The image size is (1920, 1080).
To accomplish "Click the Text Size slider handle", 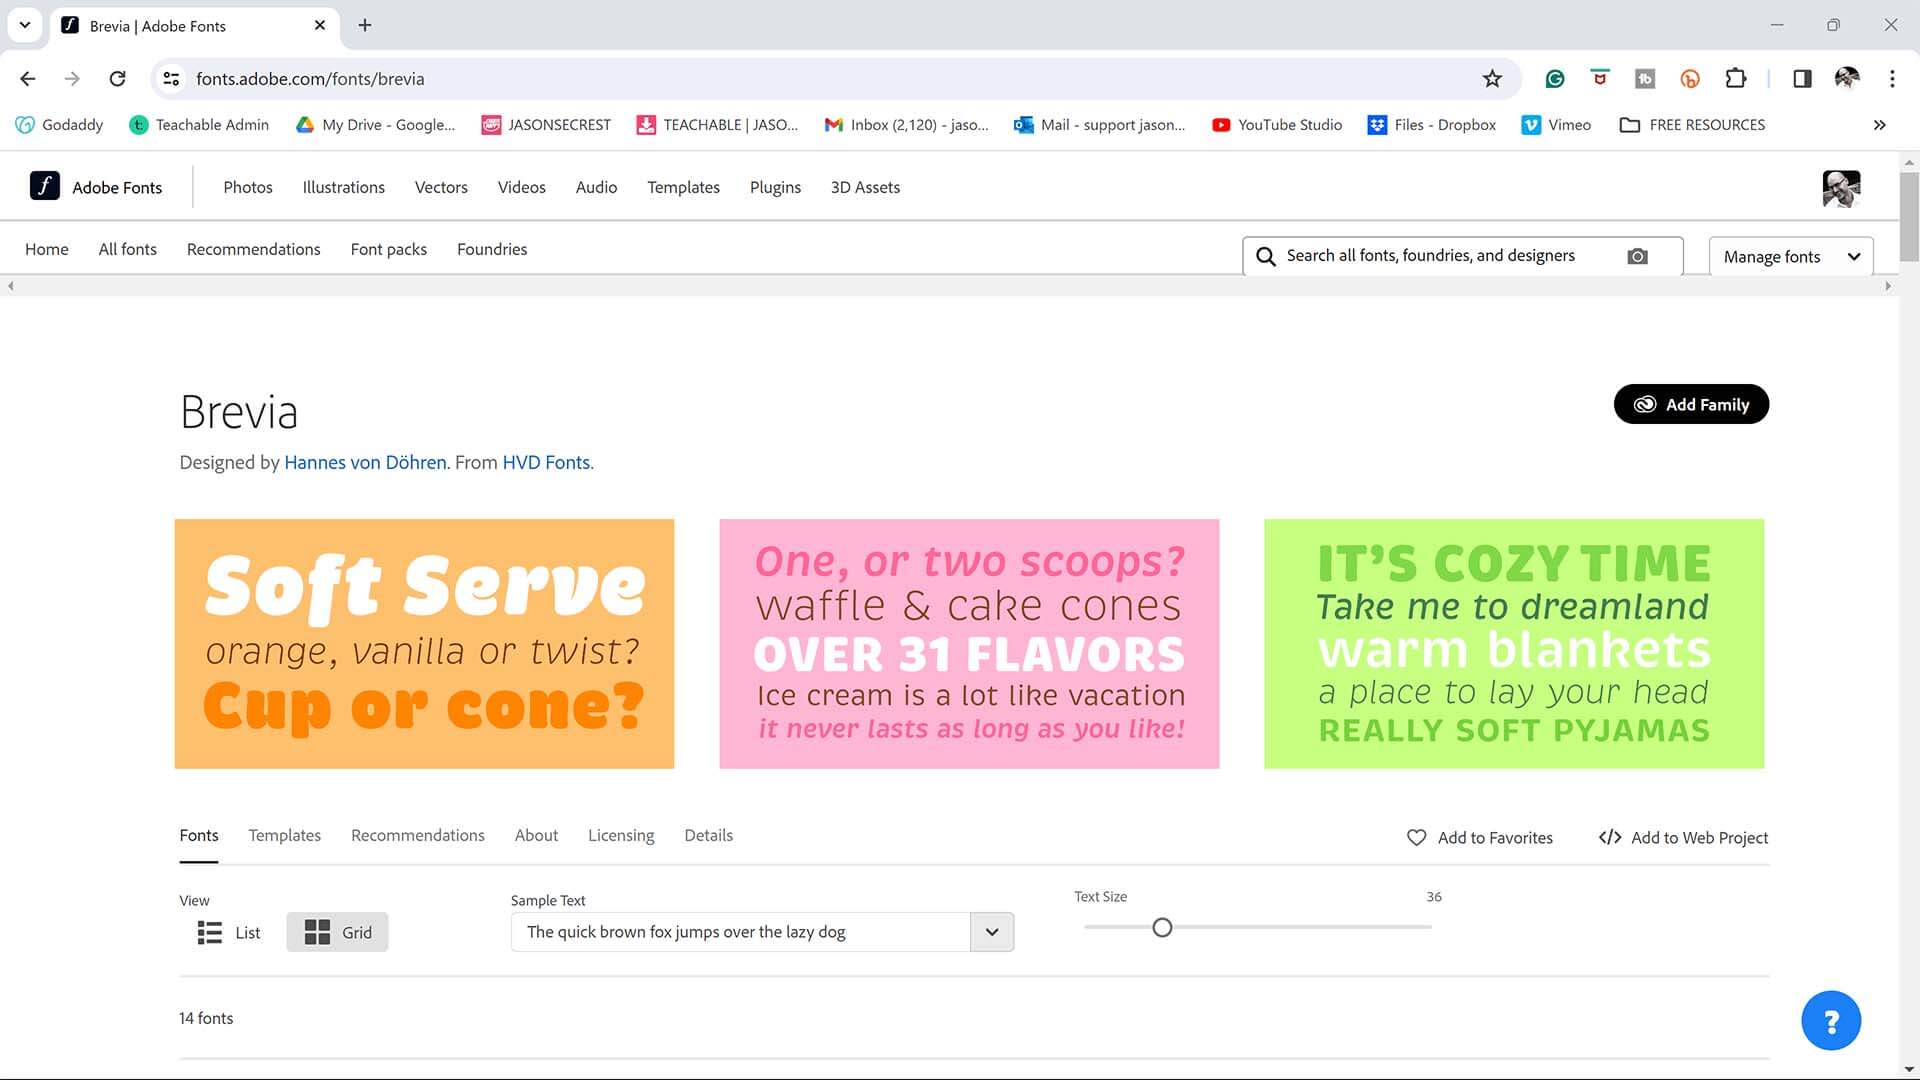I will (1161, 928).
